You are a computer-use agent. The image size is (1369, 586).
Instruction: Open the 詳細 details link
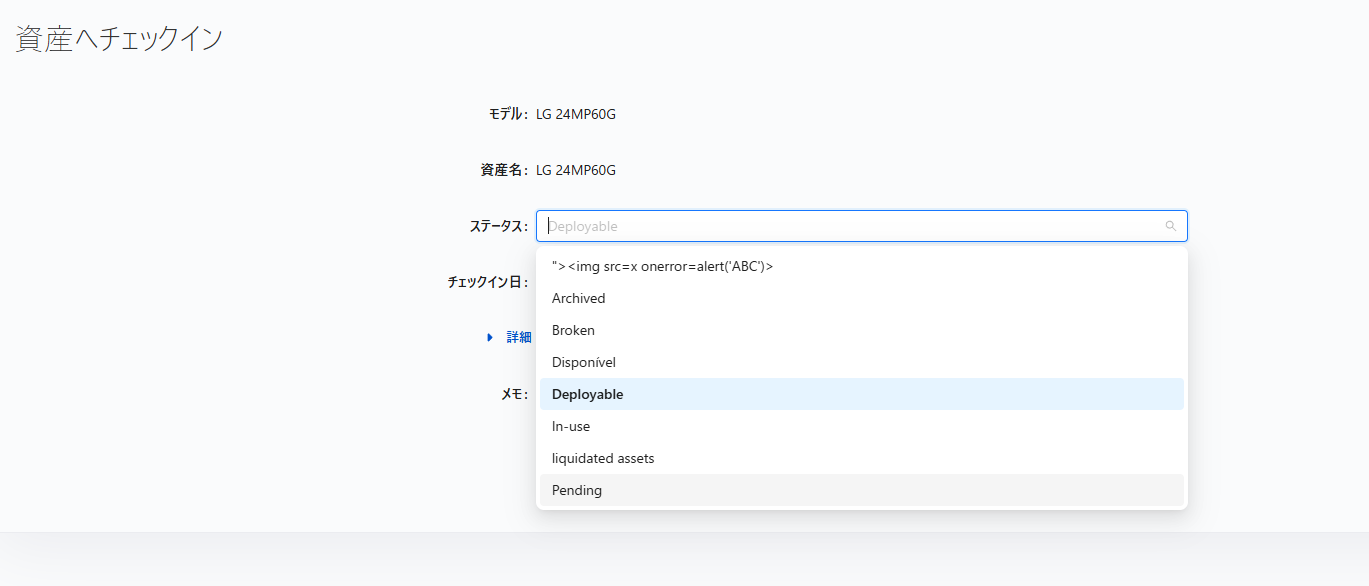click(x=519, y=338)
